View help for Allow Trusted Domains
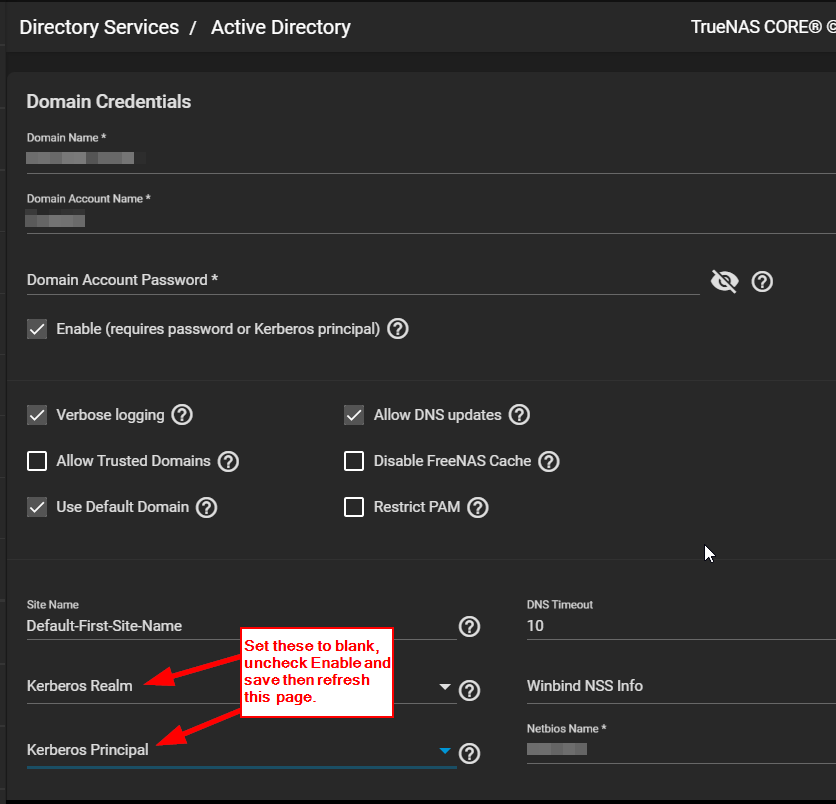Screen dimensions: 836x804 coord(228,461)
